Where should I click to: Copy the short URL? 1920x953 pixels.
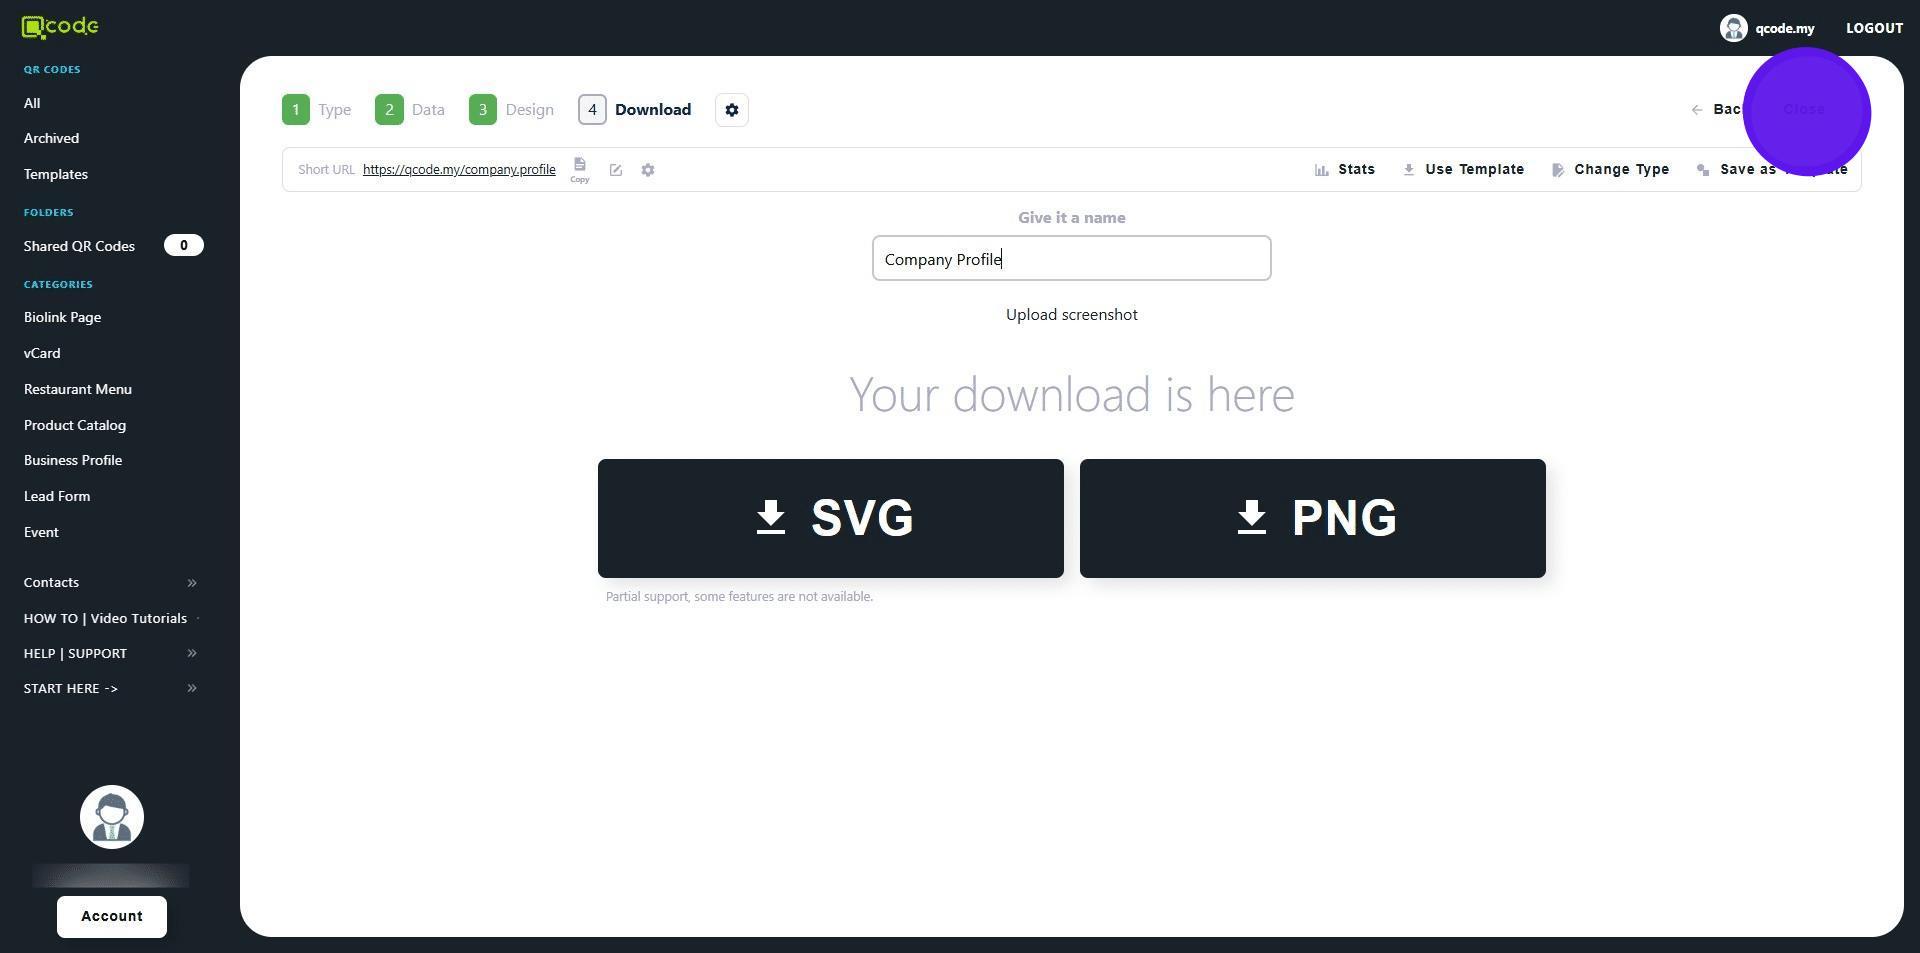pyautogui.click(x=580, y=169)
